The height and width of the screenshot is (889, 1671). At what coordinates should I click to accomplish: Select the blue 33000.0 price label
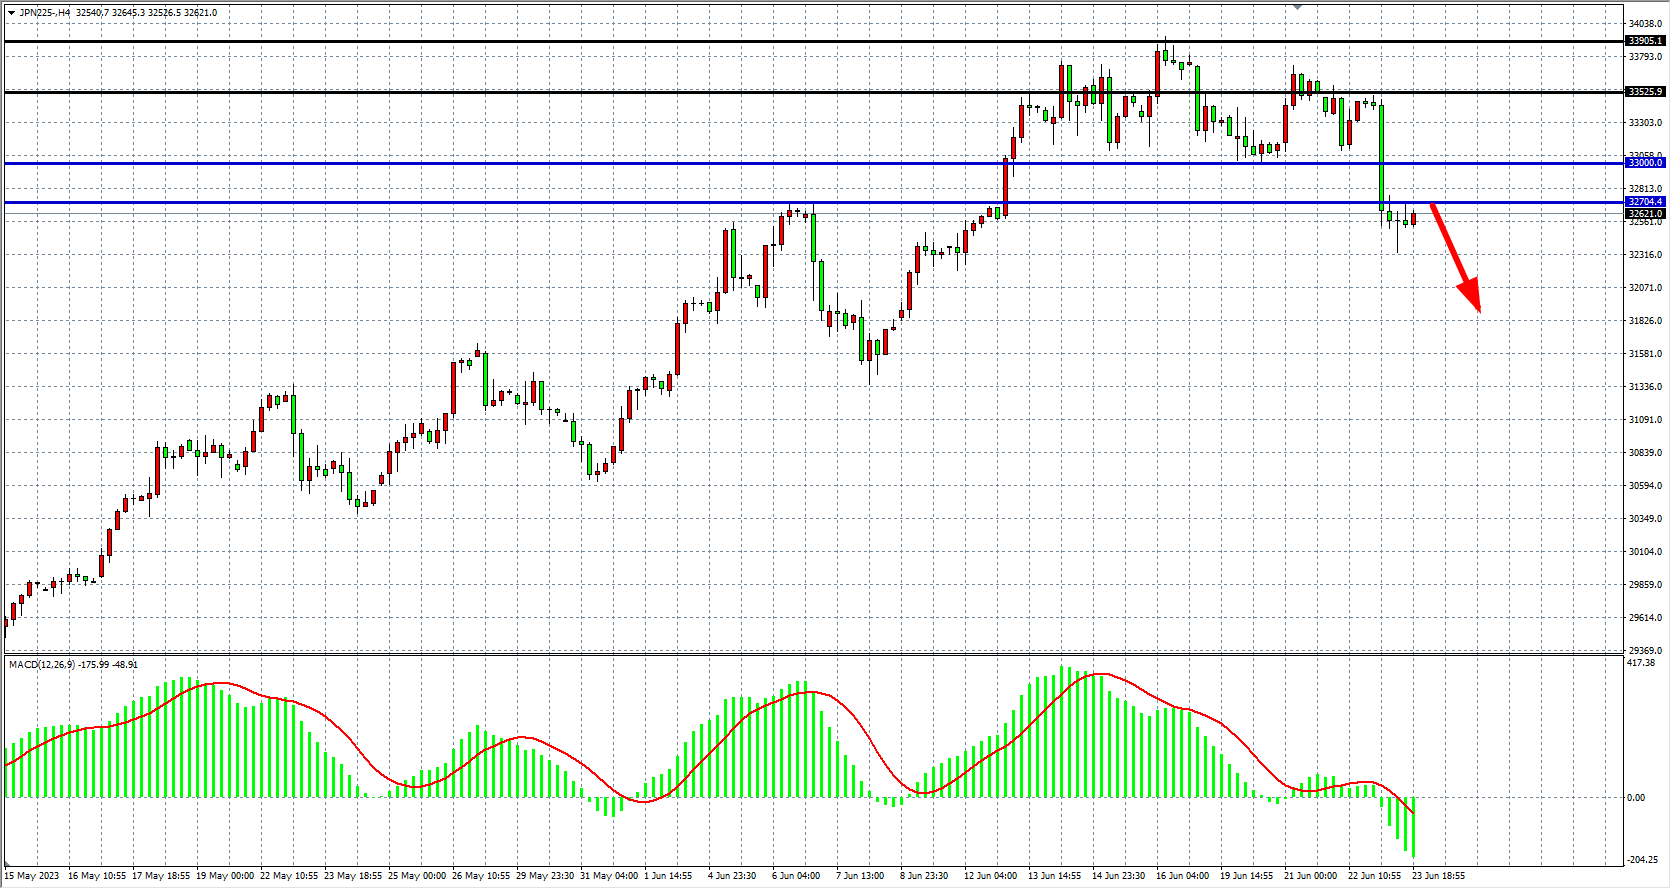click(x=1645, y=163)
